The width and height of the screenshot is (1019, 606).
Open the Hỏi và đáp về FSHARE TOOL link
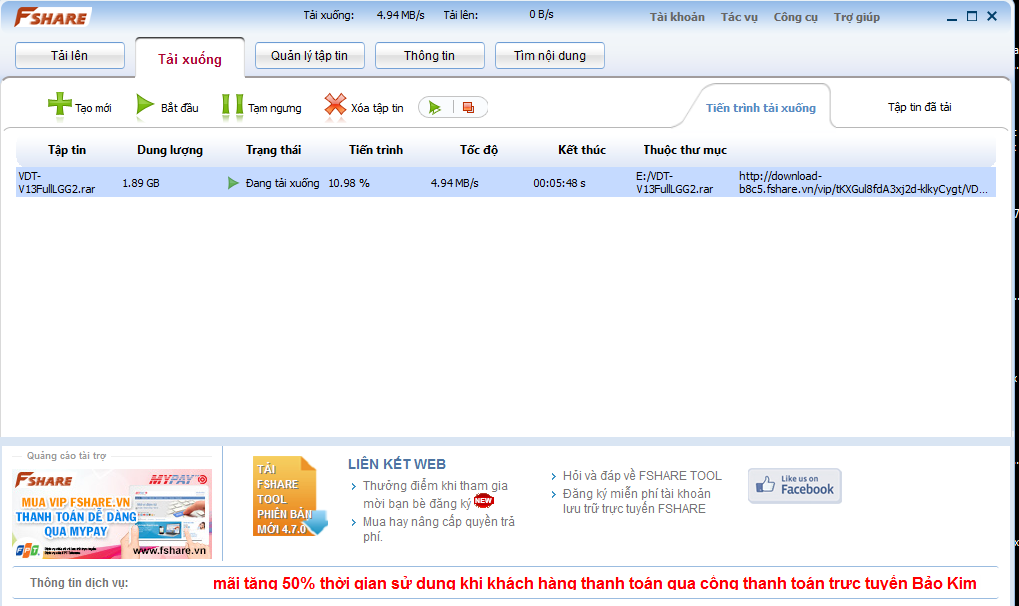(641, 476)
